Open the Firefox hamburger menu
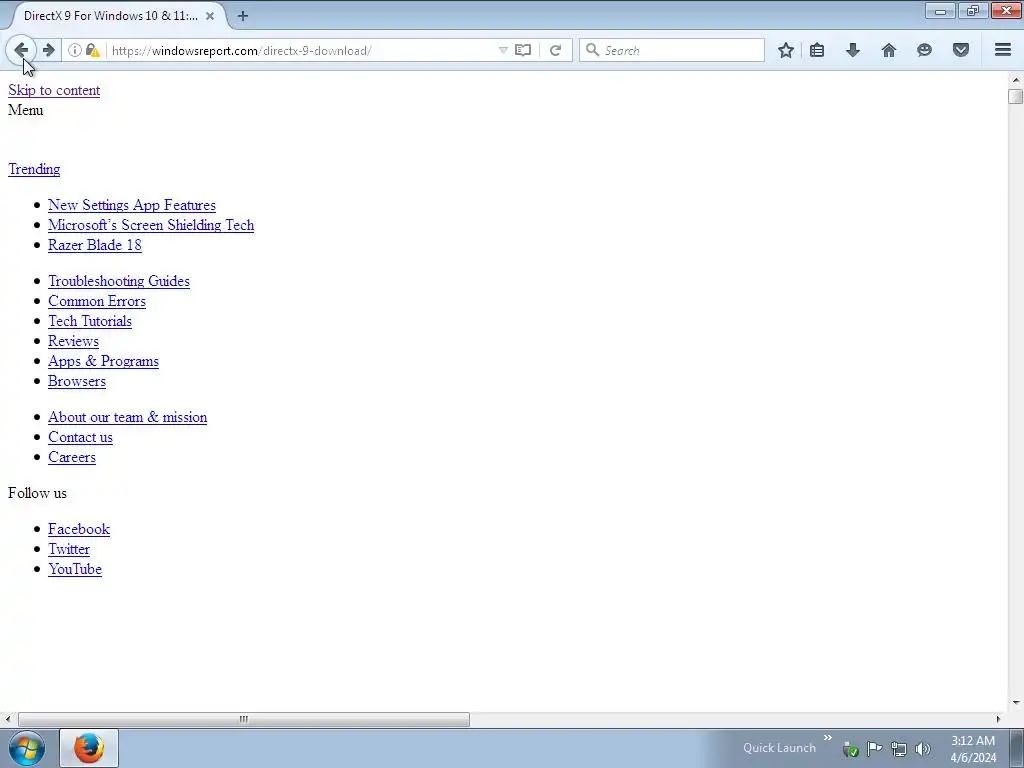 click(1003, 50)
